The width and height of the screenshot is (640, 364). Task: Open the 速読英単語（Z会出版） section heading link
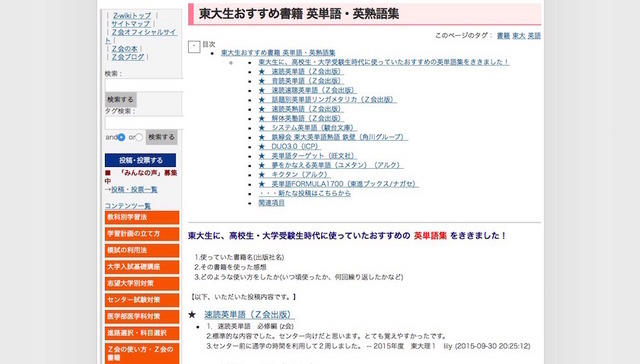(249, 315)
